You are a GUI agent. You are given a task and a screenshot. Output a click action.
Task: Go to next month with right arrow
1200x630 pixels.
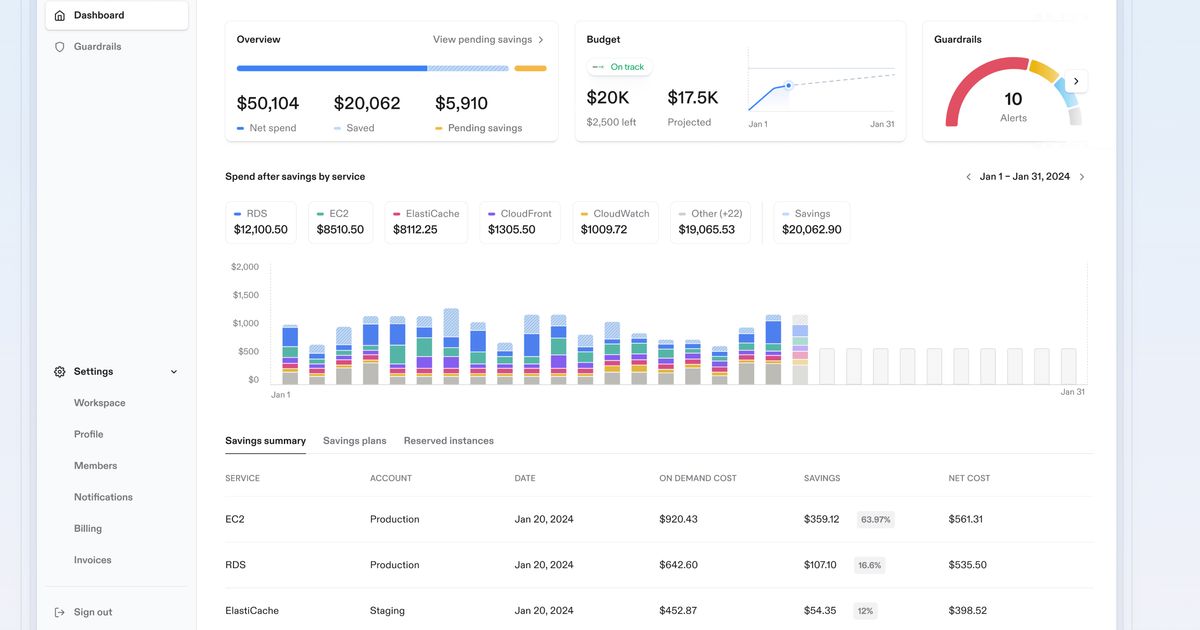[1082, 177]
